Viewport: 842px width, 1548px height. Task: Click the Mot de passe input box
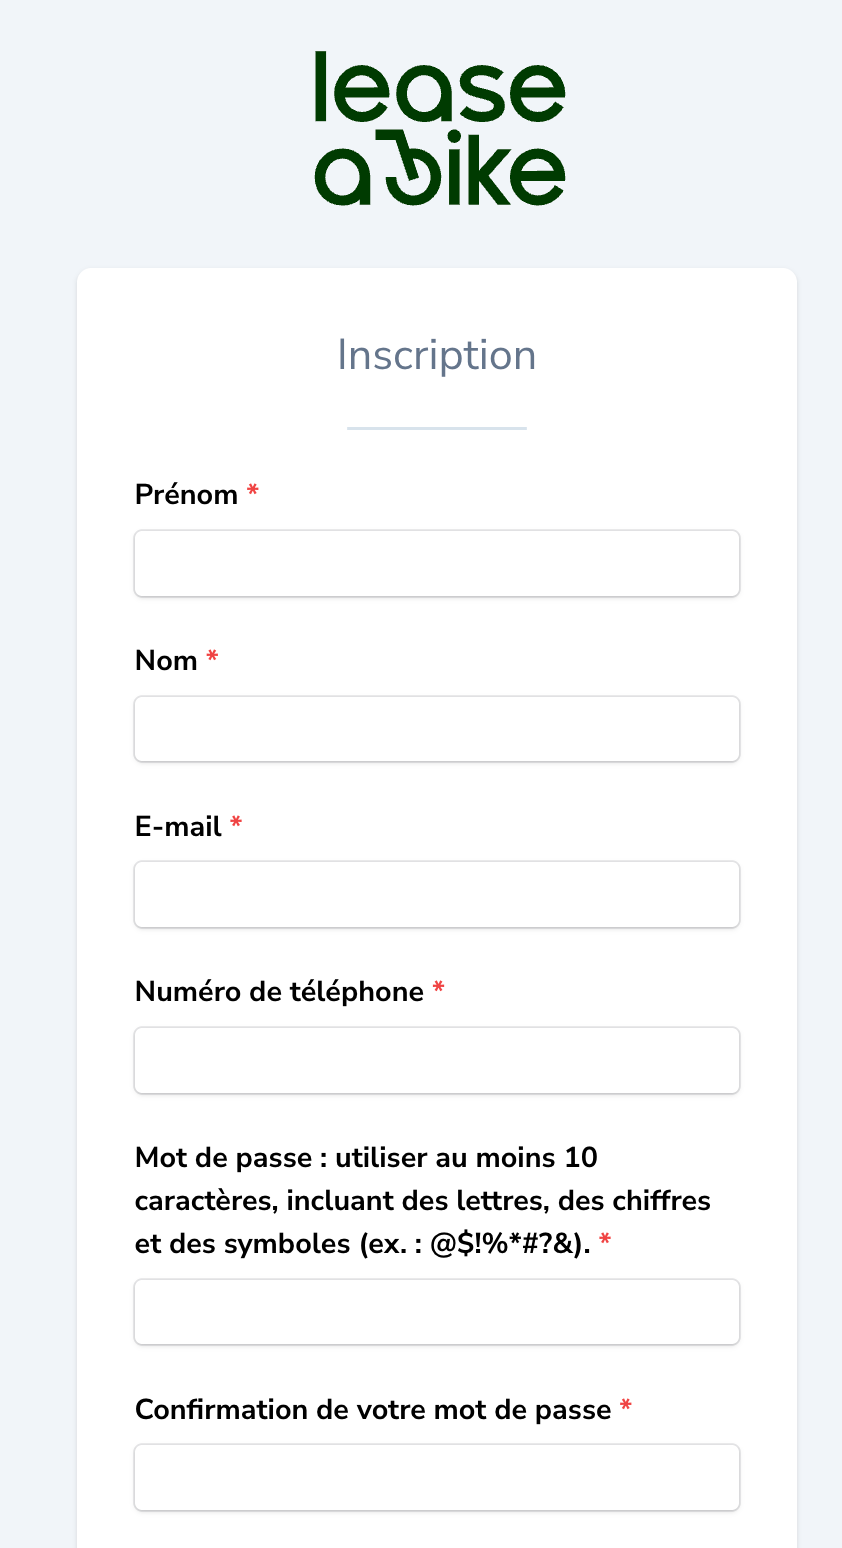[437, 1312]
